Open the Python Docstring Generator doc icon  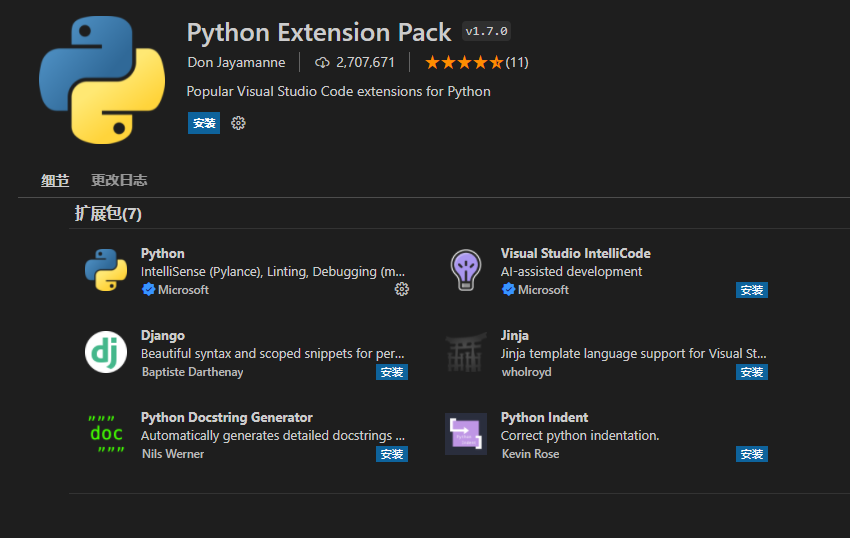point(106,434)
